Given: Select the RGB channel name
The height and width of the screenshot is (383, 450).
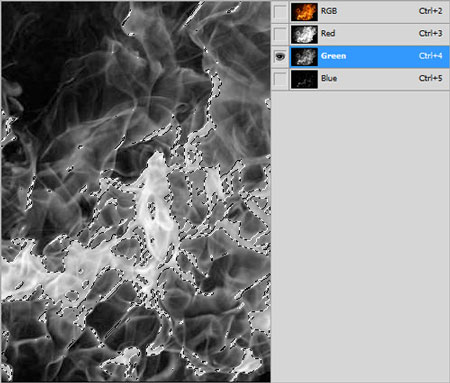Looking at the screenshot, I should click(329, 11).
